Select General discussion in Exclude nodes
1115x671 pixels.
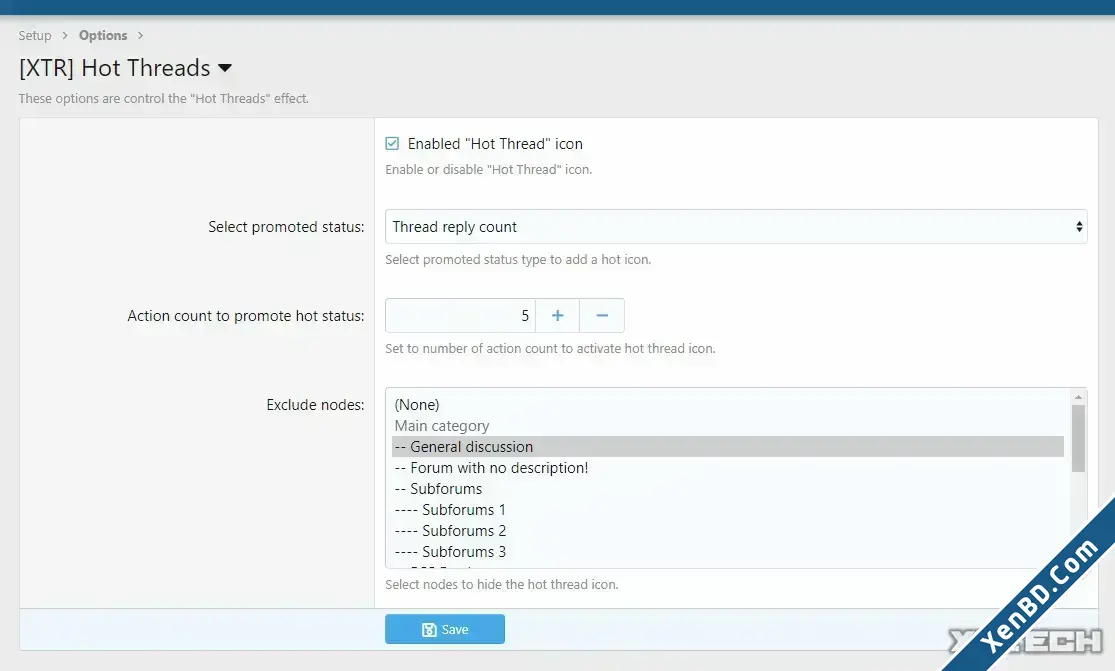(x=727, y=446)
